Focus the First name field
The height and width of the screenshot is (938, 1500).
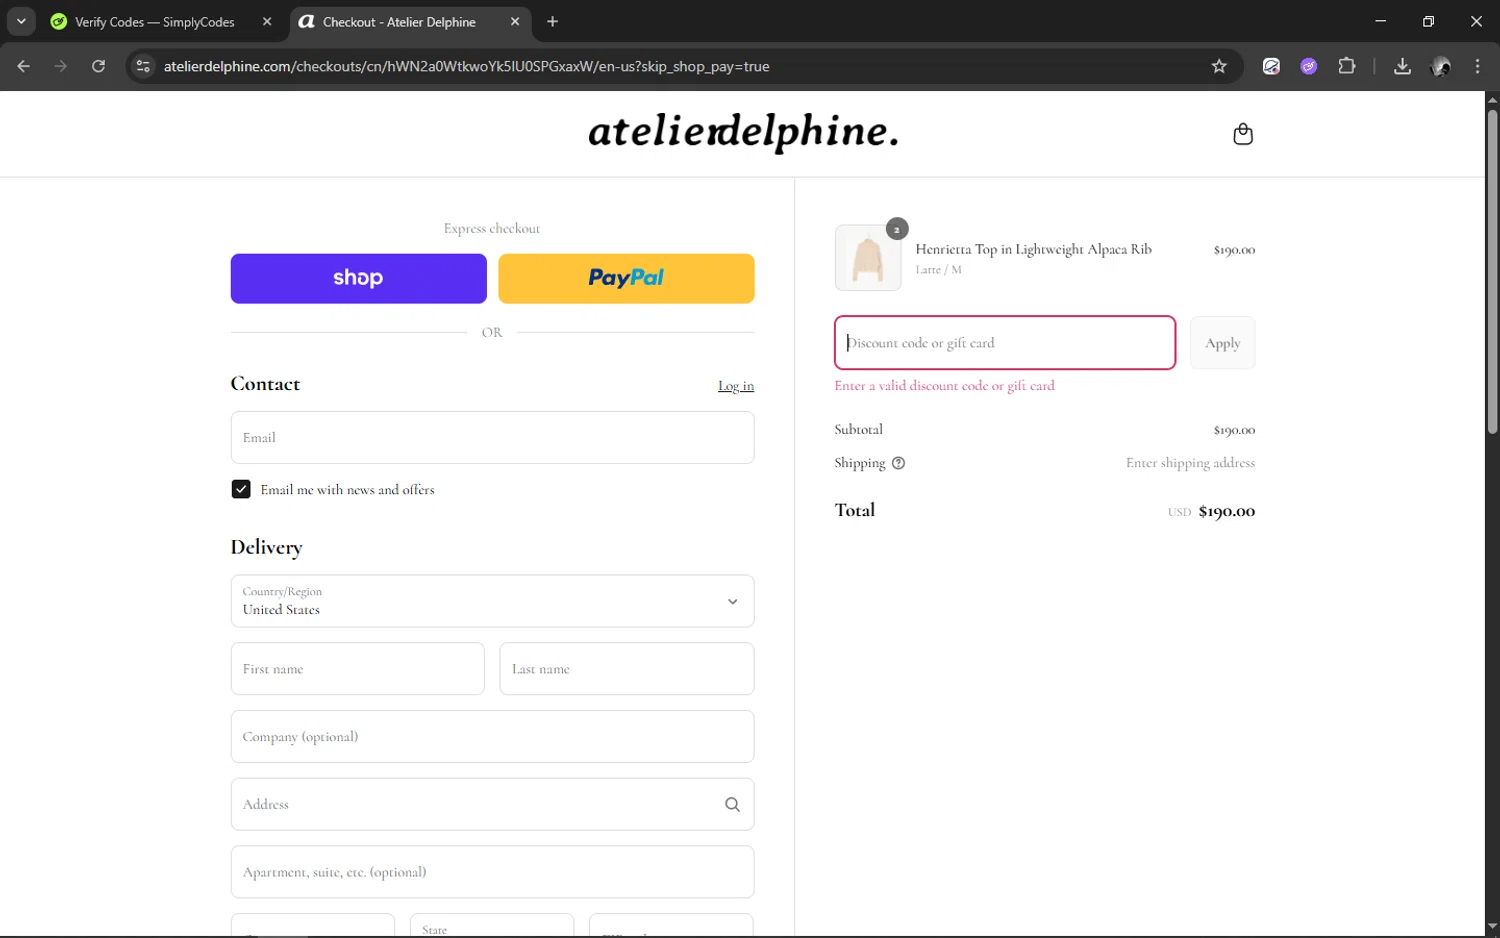click(x=357, y=669)
